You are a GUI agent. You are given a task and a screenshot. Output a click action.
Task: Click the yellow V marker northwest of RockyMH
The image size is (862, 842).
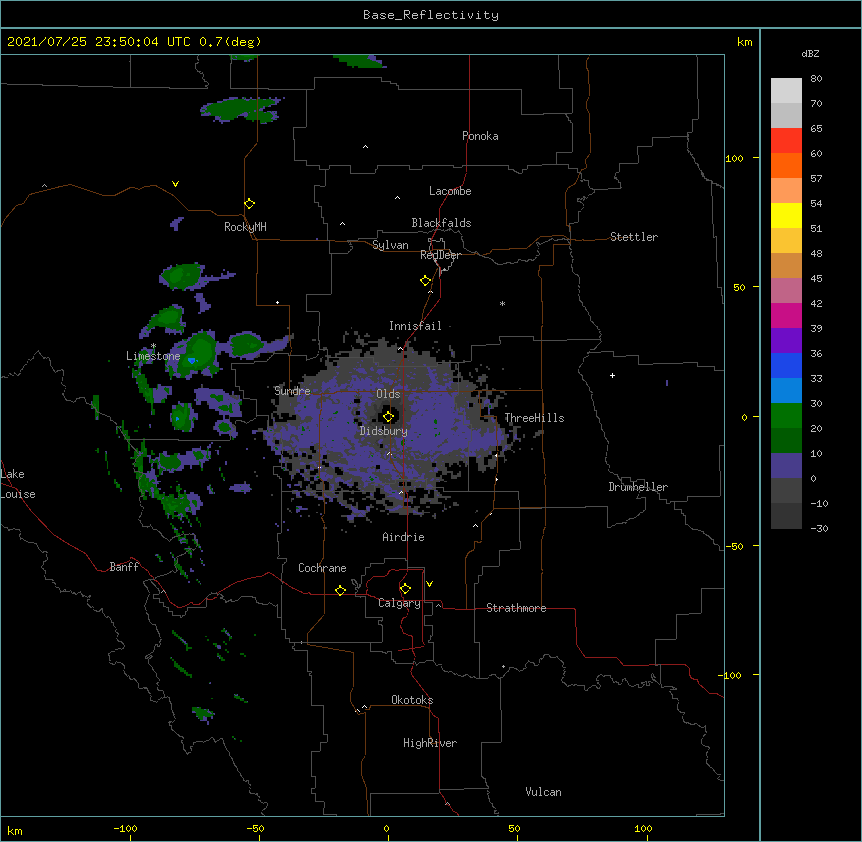click(x=175, y=184)
